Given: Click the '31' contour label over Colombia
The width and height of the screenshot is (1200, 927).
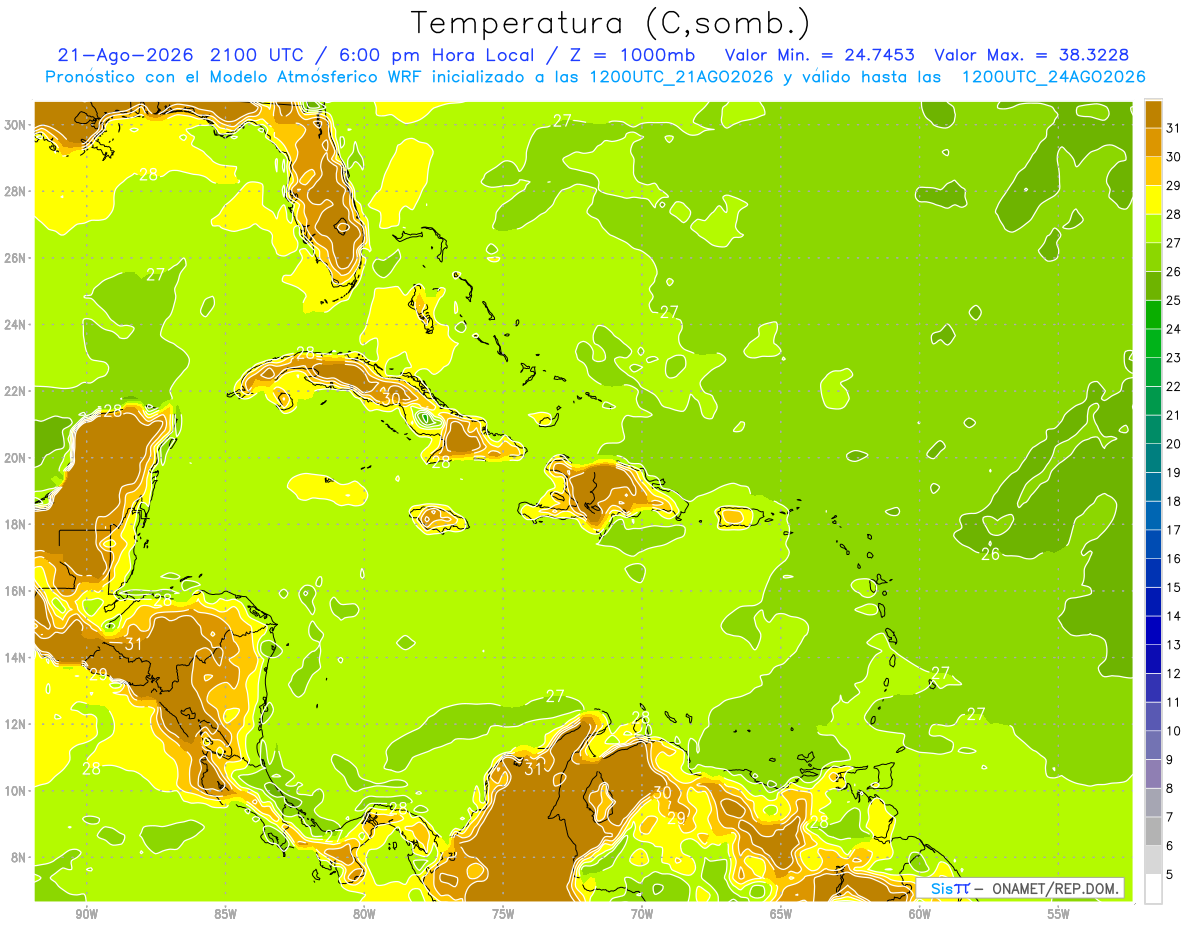Looking at the screenshot, I should point(533,768).
